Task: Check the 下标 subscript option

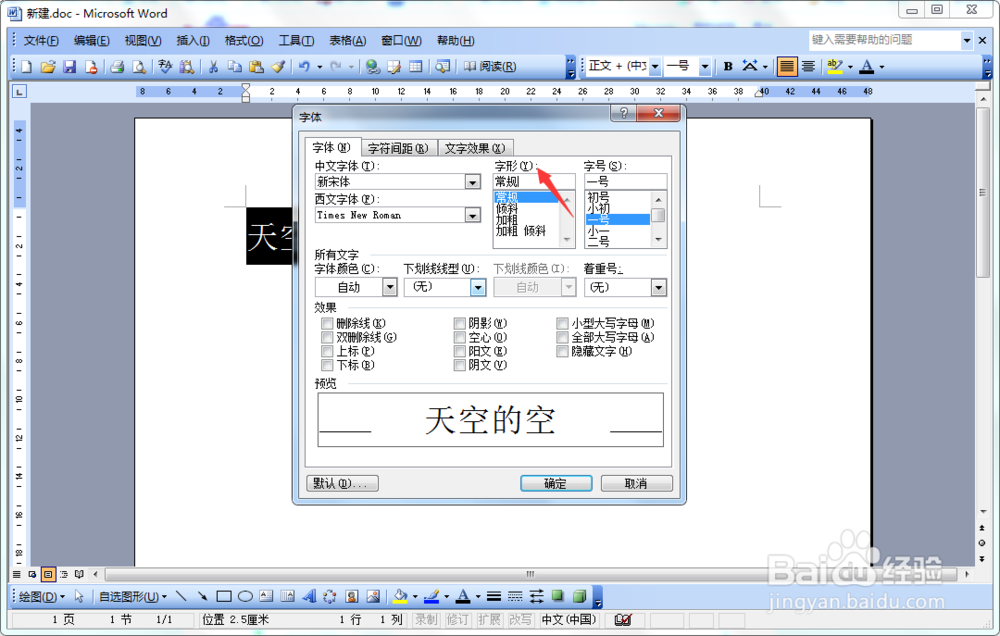Action: click(x=327, y=366)
